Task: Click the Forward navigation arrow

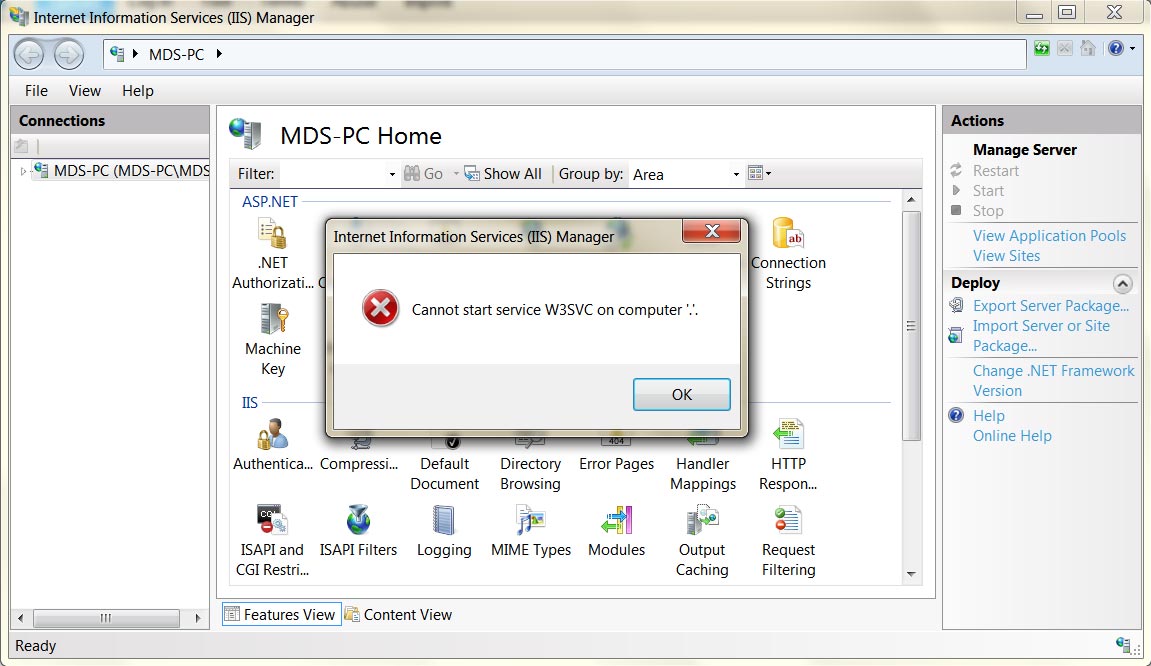Action: tap(69, 54)
